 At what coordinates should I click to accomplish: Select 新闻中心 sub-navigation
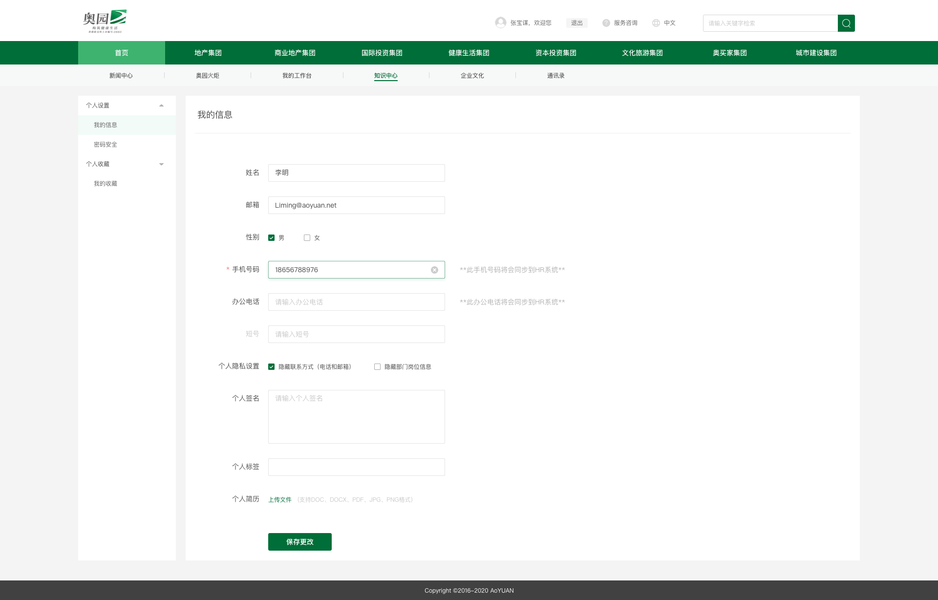pos(121,75)
